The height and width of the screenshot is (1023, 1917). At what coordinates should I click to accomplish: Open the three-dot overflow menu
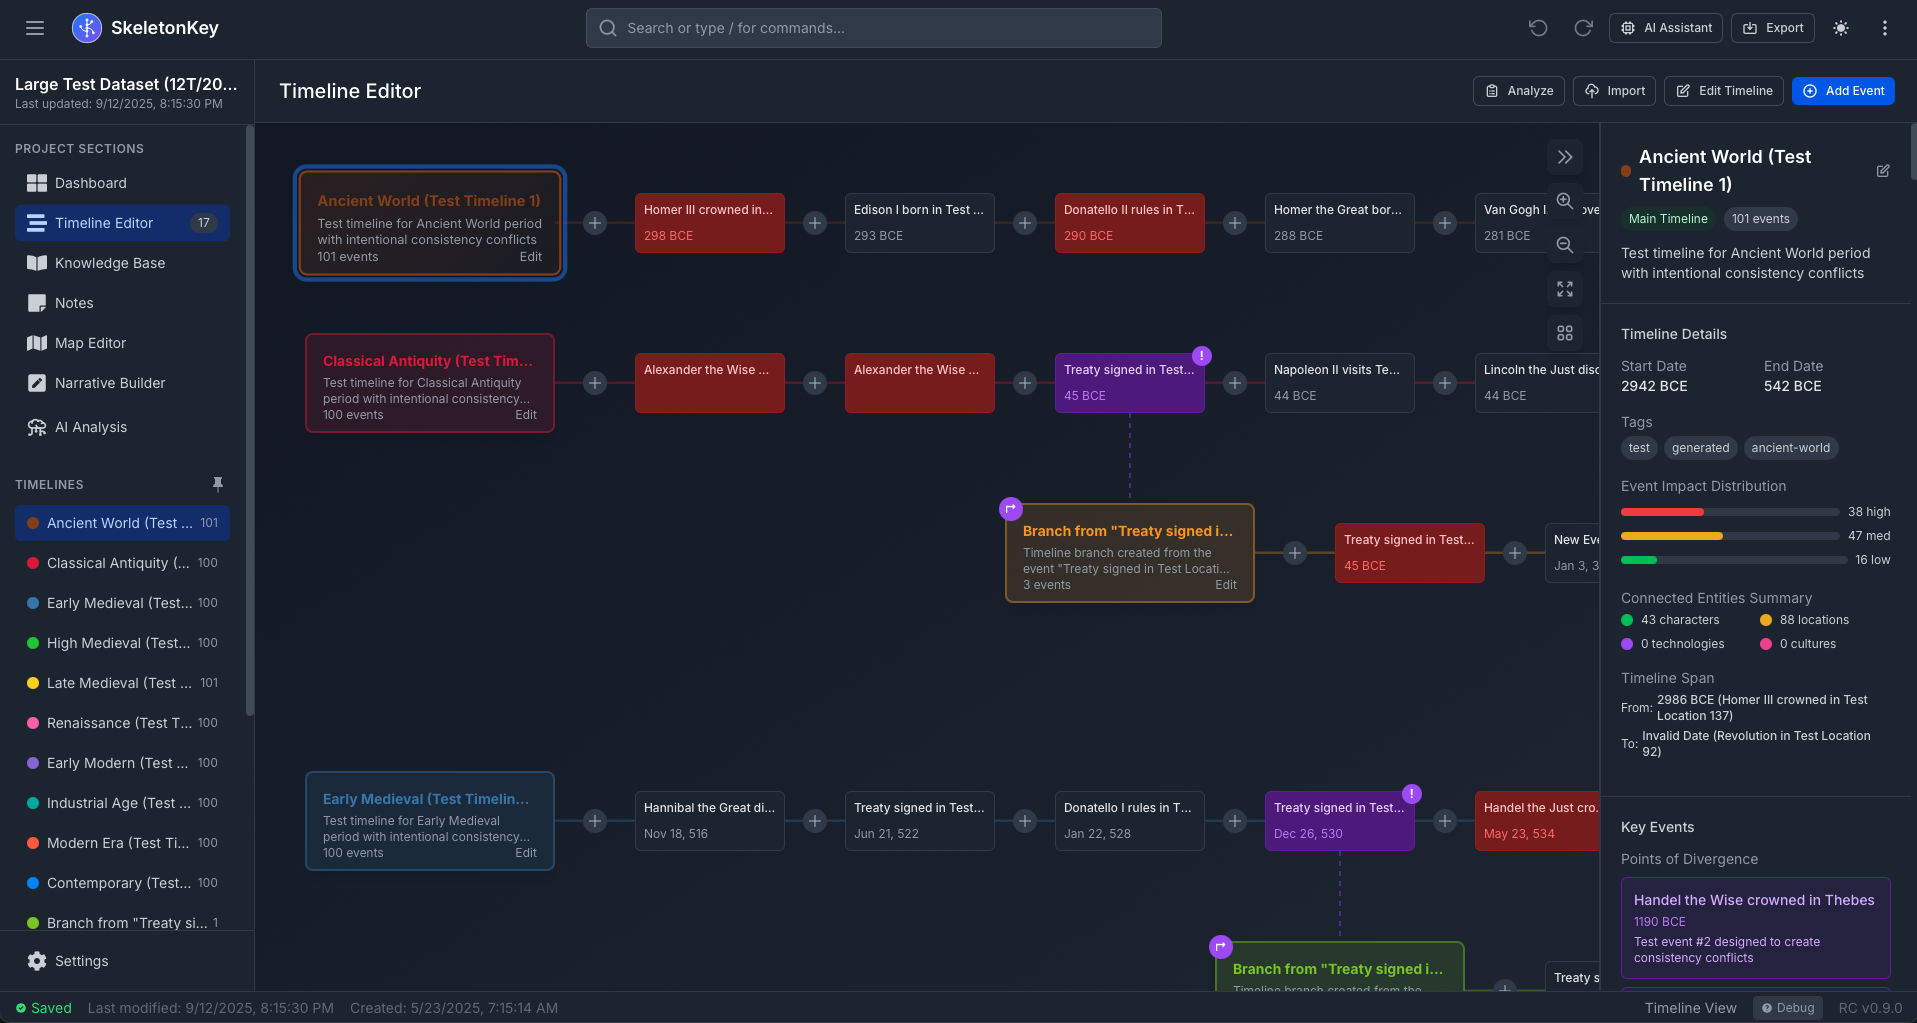click(x=1885, y=28)
